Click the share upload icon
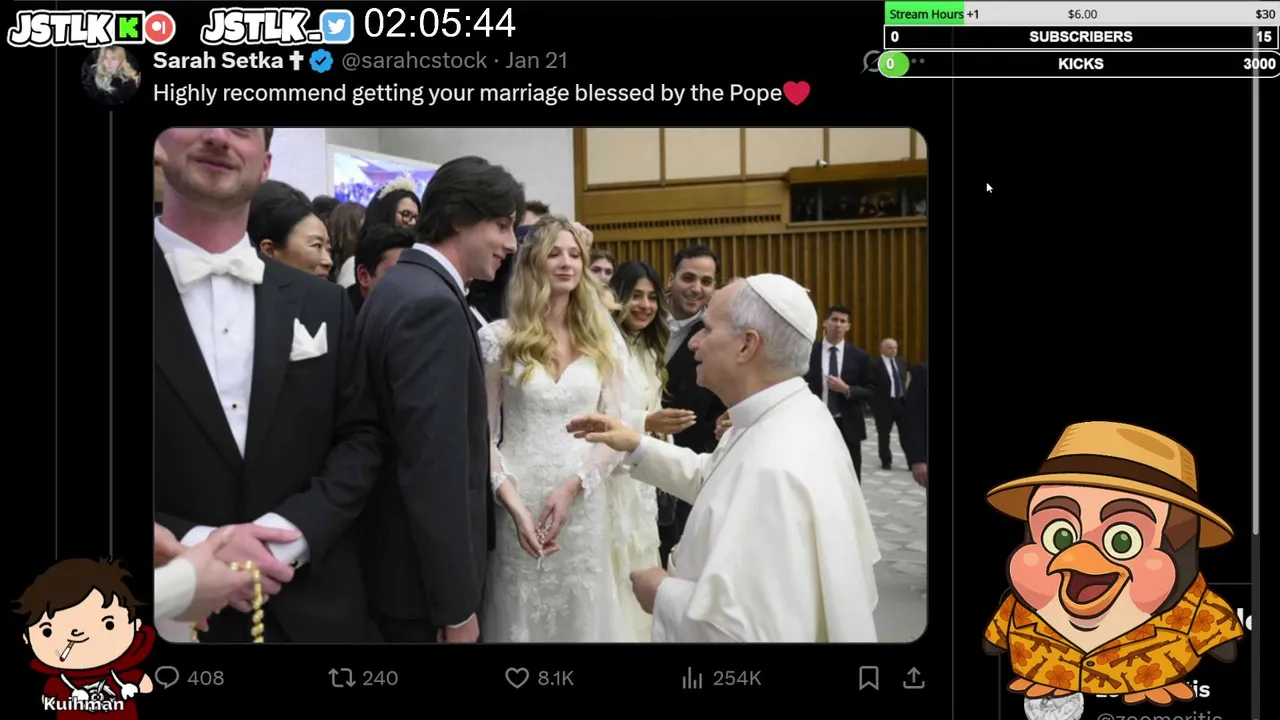Viewport: 1280px width, 720px height. point(914,678)
